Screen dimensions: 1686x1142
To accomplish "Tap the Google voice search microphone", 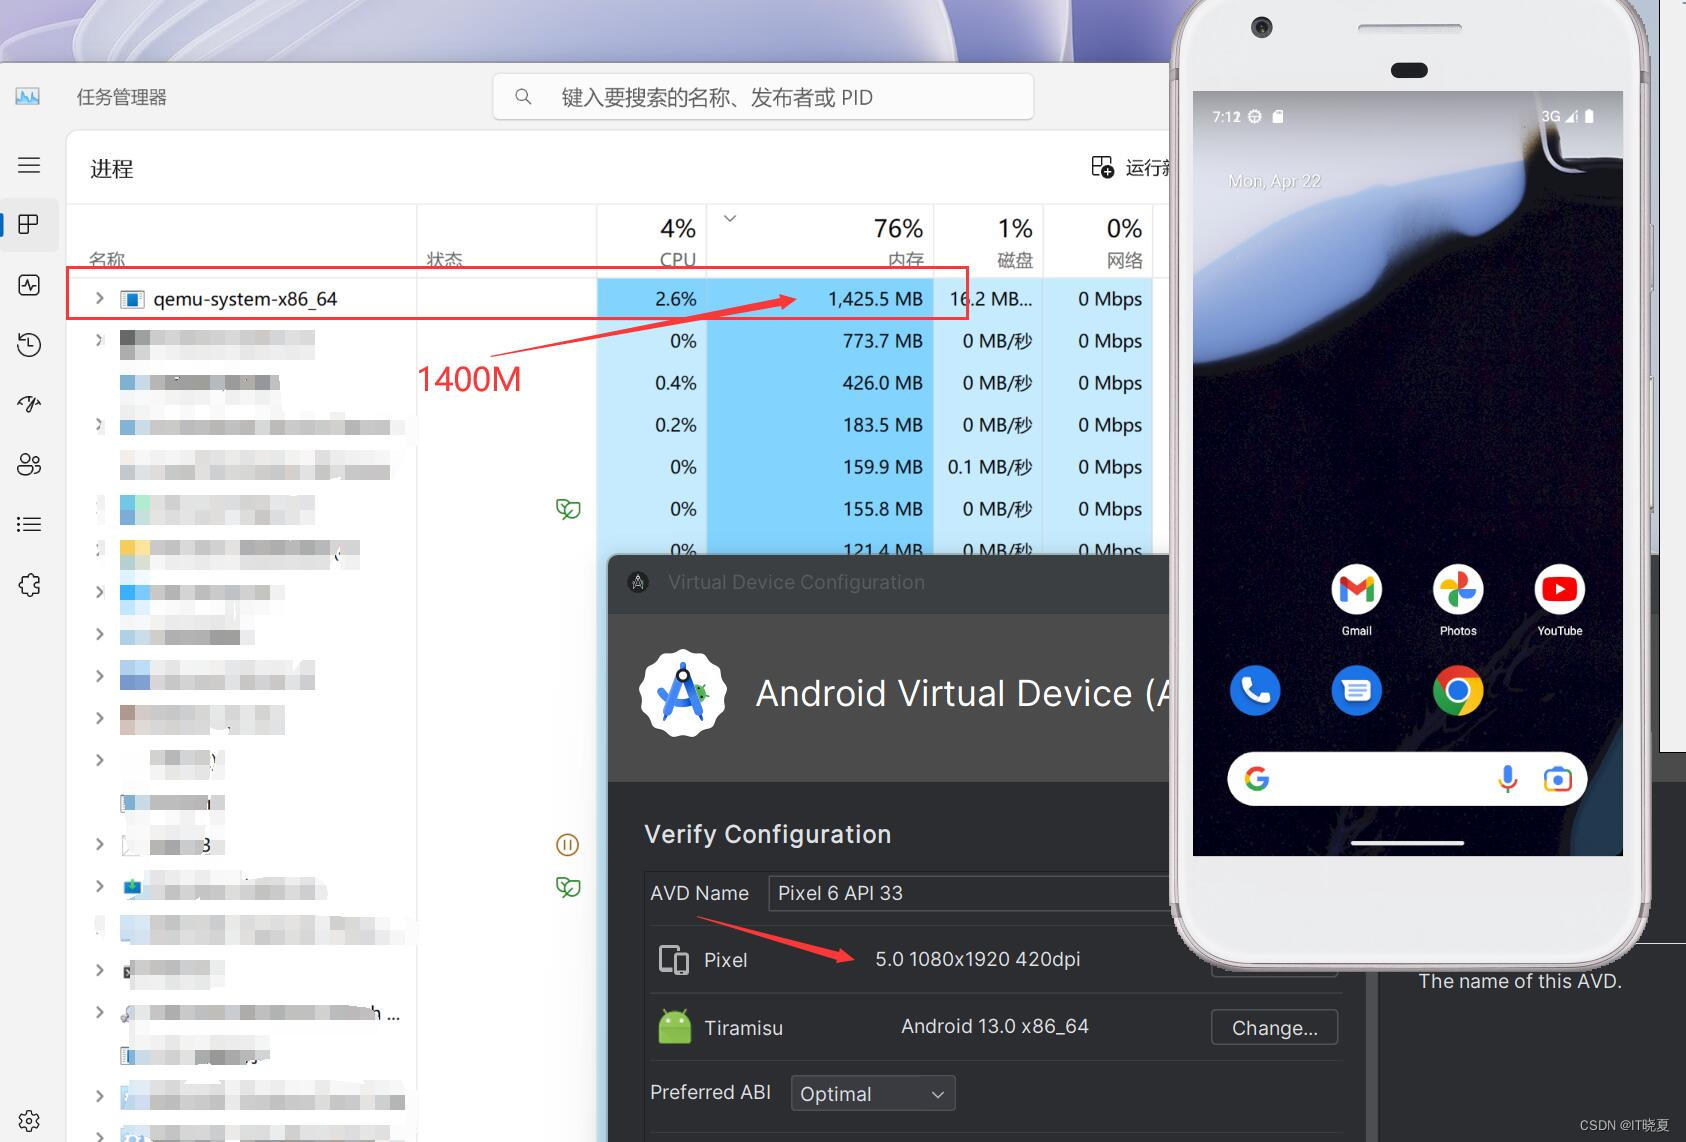I will tap(1508, 779).
